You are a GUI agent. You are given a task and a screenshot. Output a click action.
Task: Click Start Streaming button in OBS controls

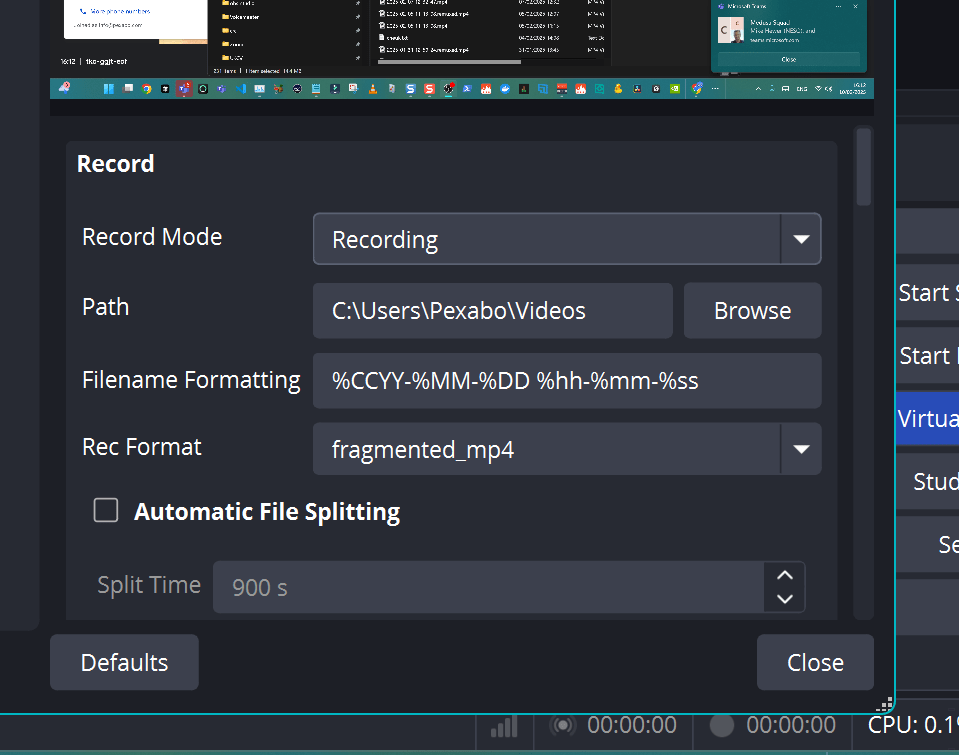click(x=928, y=292)
